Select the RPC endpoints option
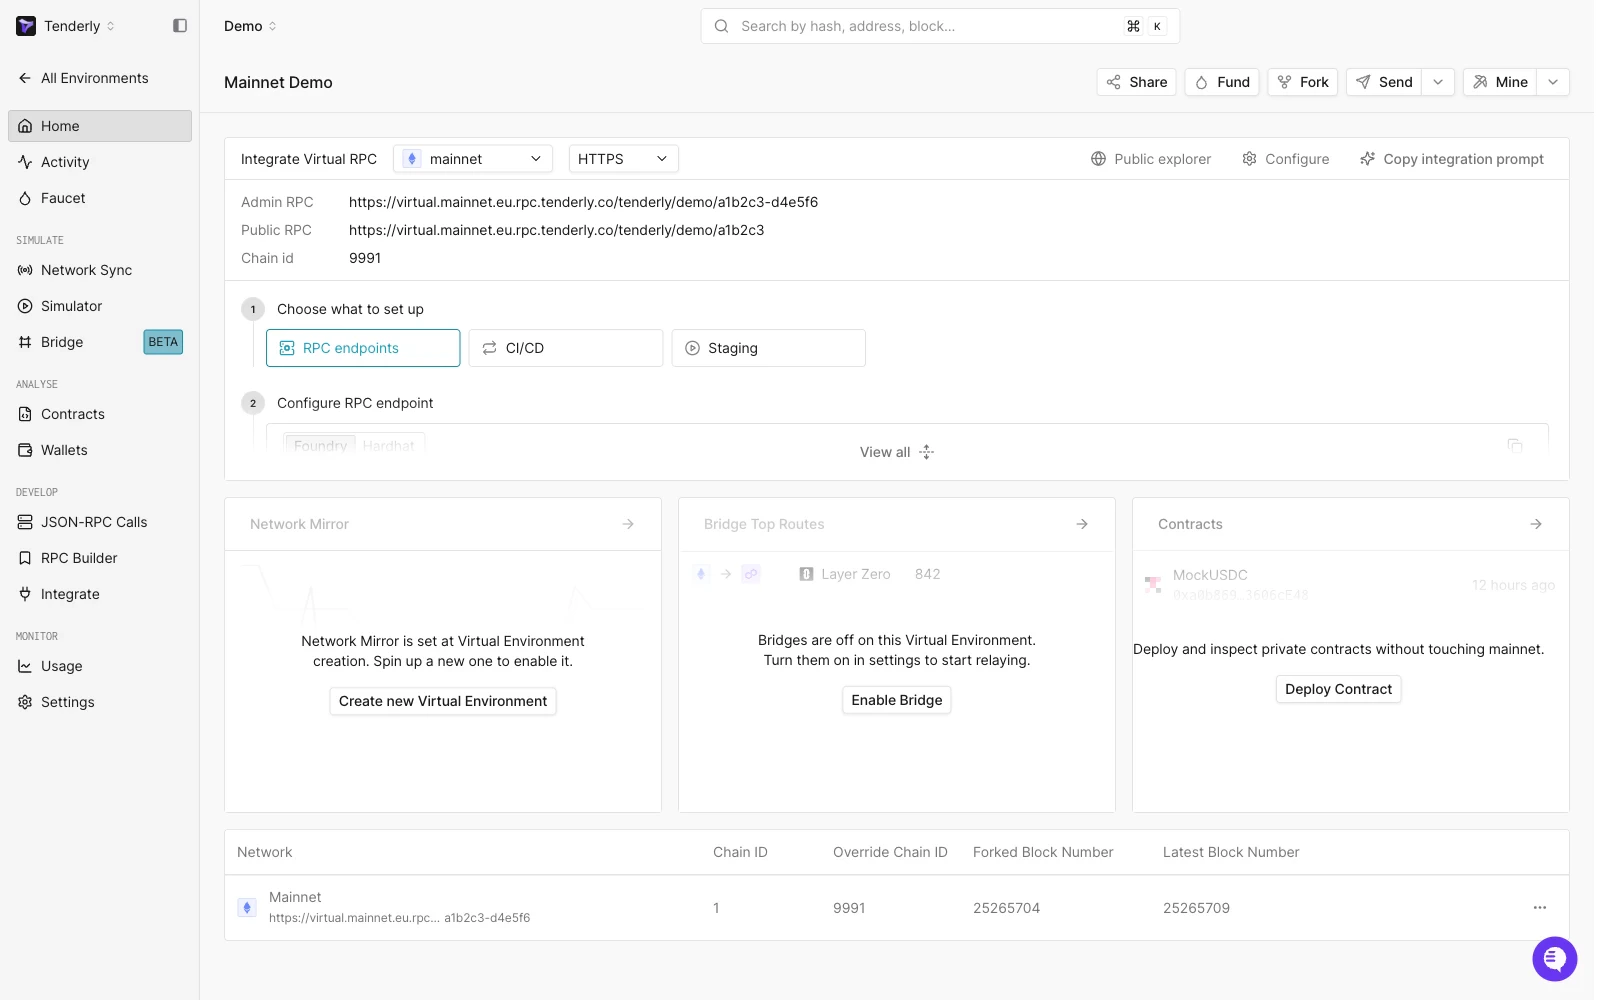Viewport: 1600px width, 1000px height. click(x=363, y=348)
